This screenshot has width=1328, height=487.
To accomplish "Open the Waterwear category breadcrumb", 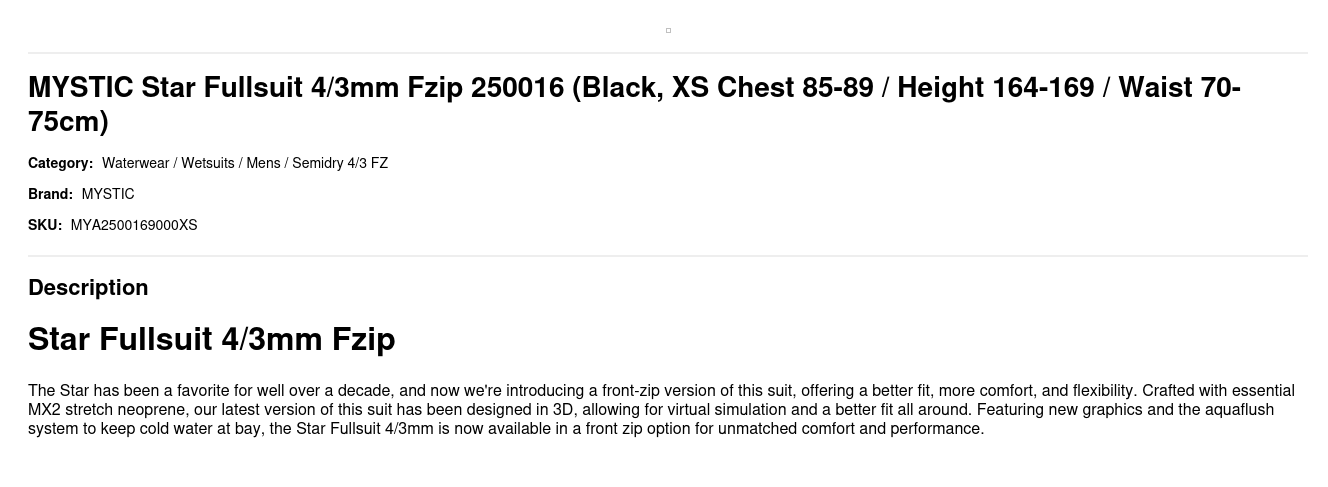I will click(135, 163).
